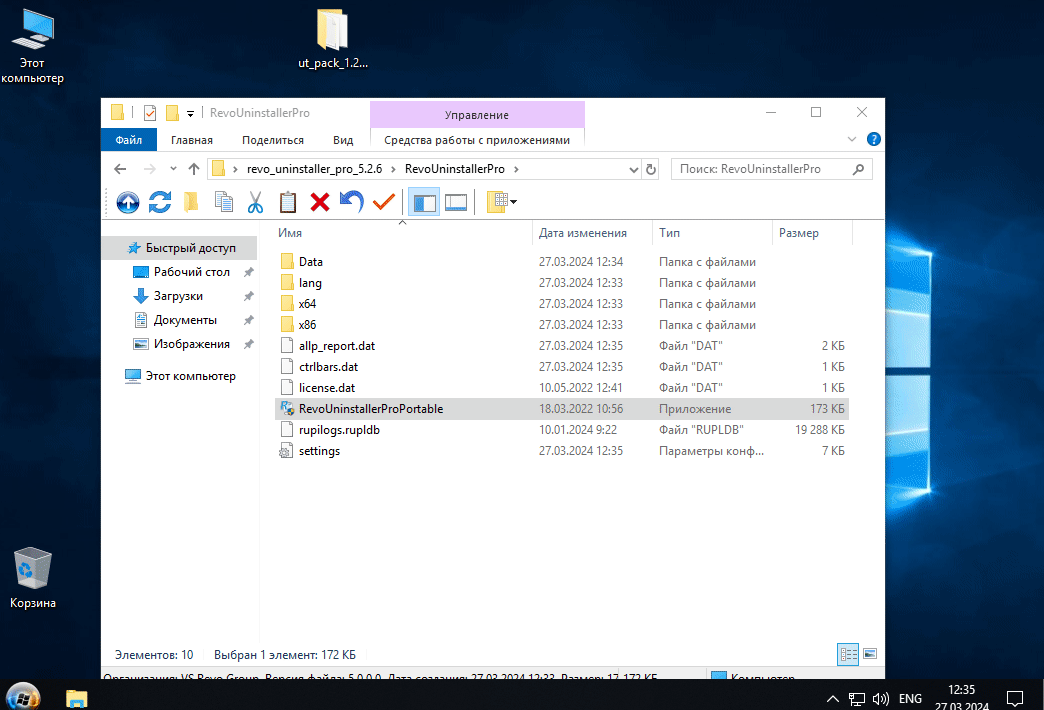Open the recent locations dropdown arrow
Screen dimensions: 1044x710
pos(173,169)
